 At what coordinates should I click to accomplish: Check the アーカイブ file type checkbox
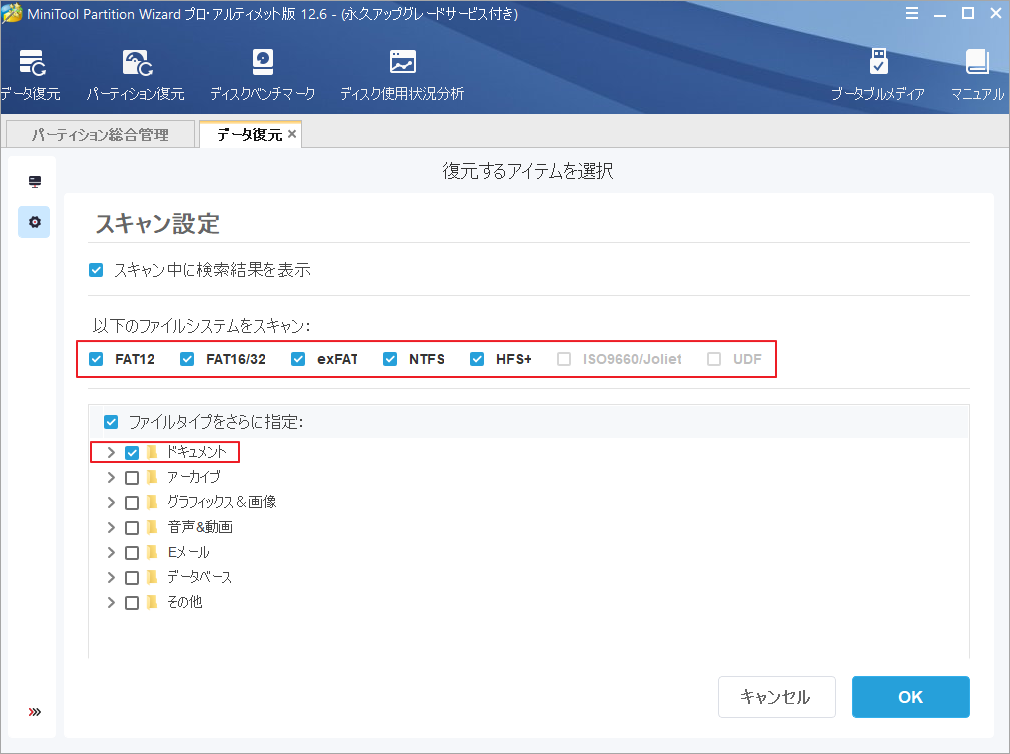tap(131, 477)
